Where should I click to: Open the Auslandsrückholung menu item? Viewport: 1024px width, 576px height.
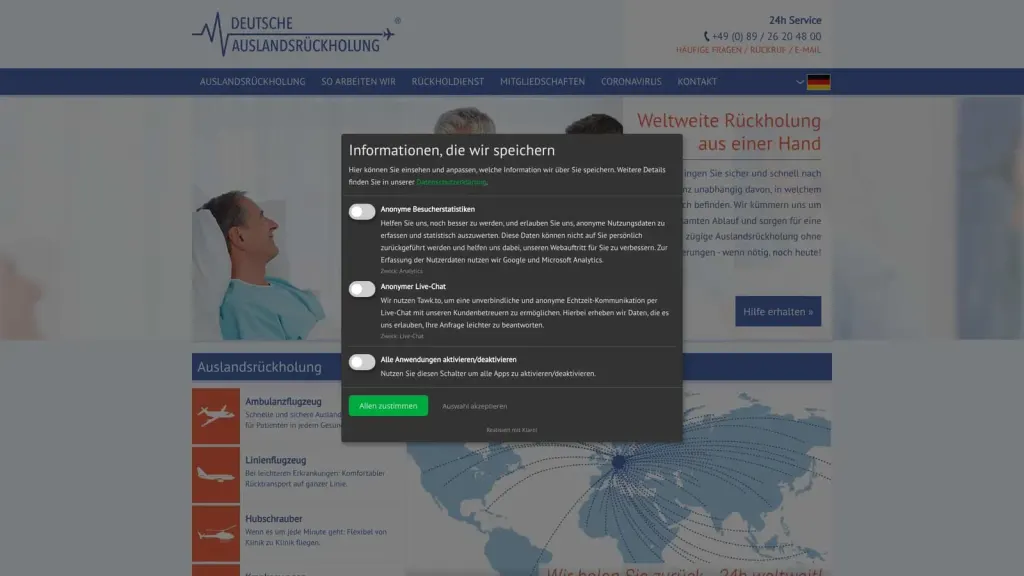(252, 82)
